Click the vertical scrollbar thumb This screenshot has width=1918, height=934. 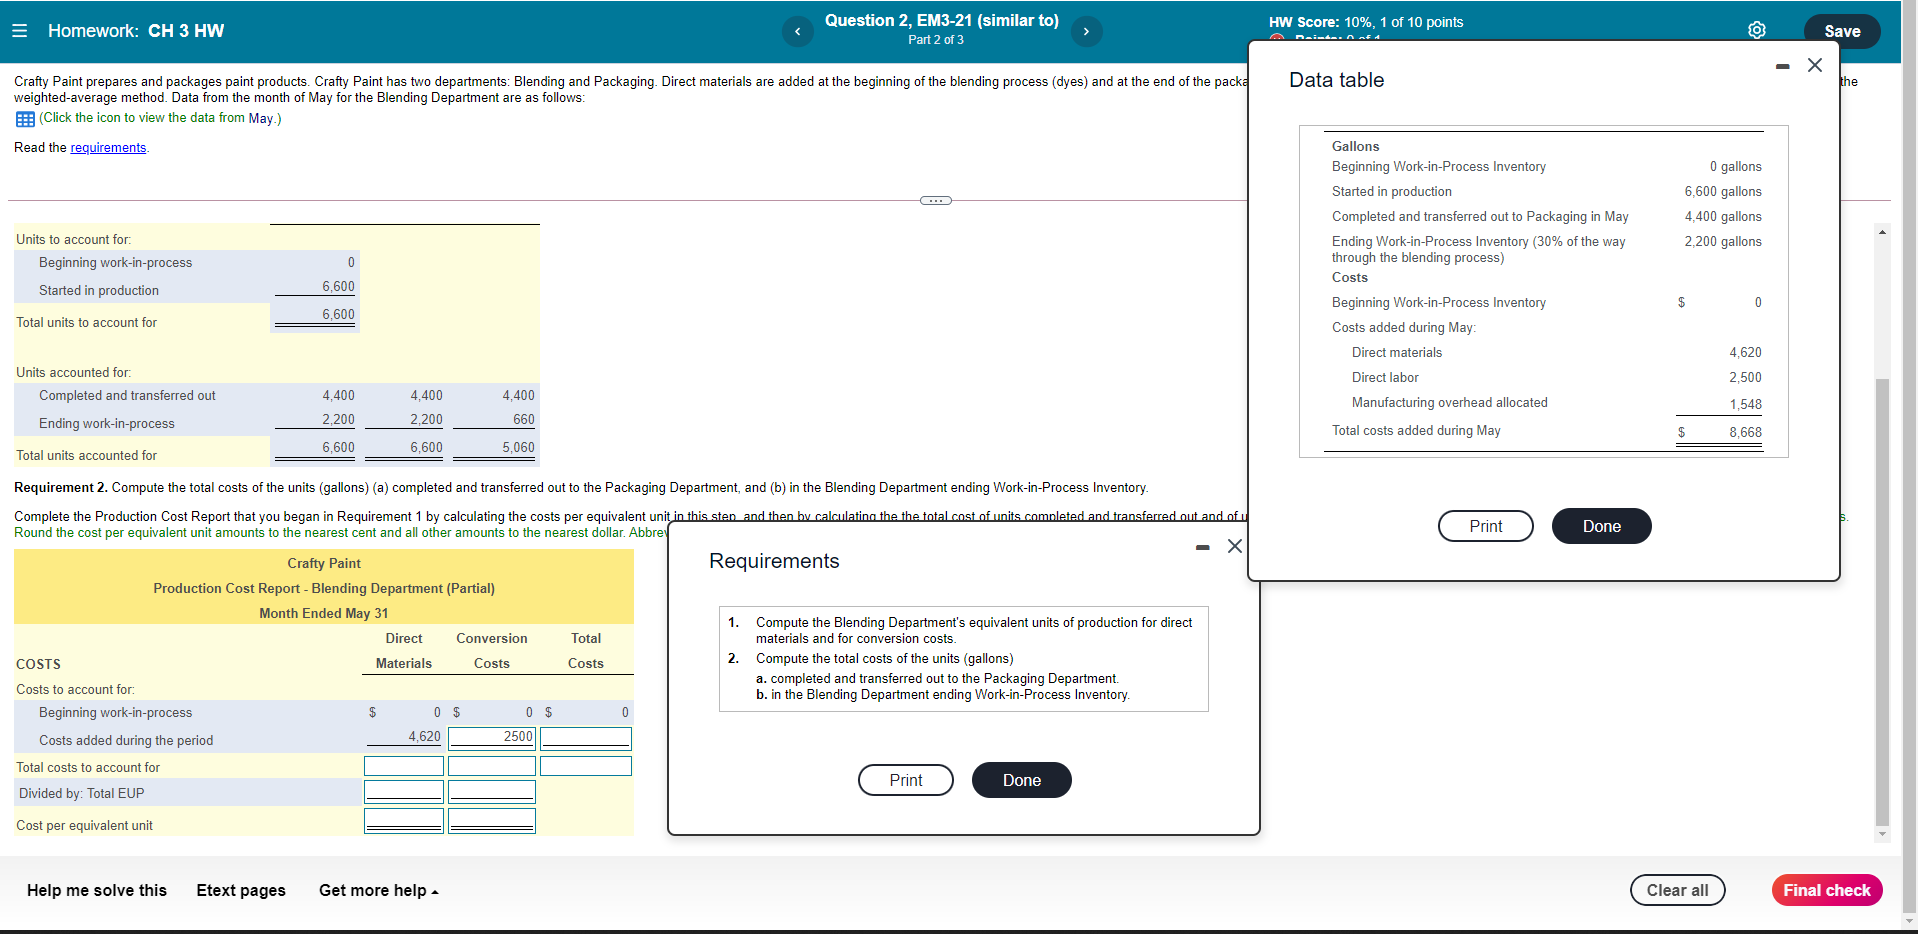(x=1882, y=602)
